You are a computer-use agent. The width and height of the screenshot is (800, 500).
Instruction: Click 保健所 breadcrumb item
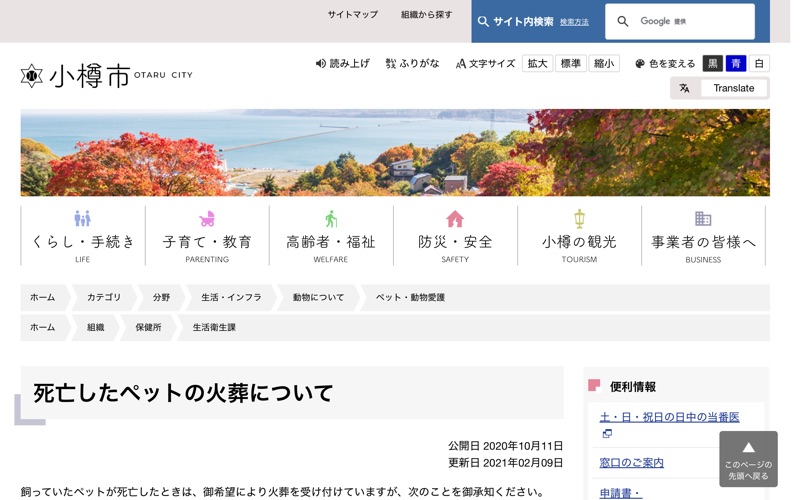(148, 328)
